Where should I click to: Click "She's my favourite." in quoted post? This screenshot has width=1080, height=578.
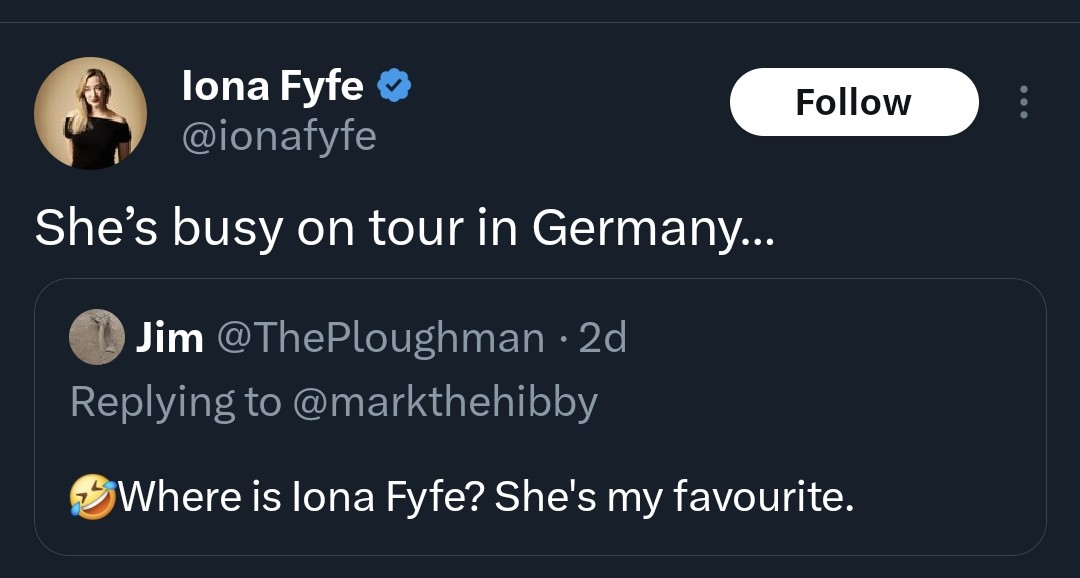(674, 496)
